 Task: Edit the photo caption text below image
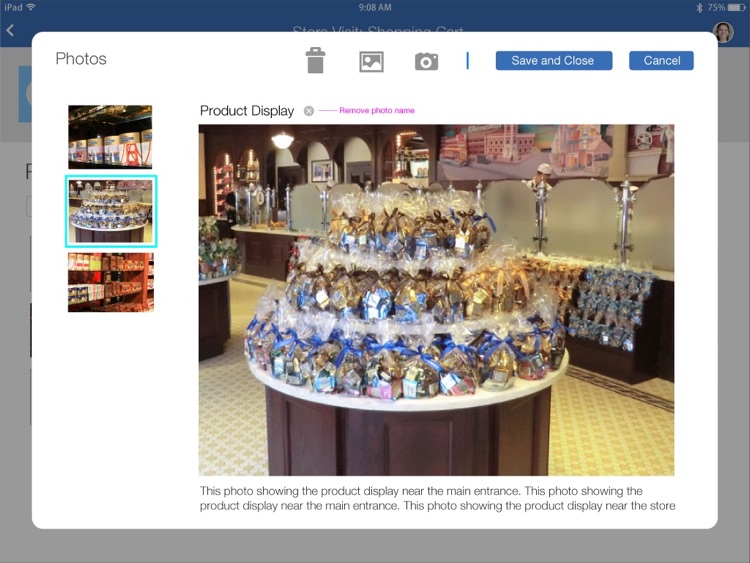point(437,498)
